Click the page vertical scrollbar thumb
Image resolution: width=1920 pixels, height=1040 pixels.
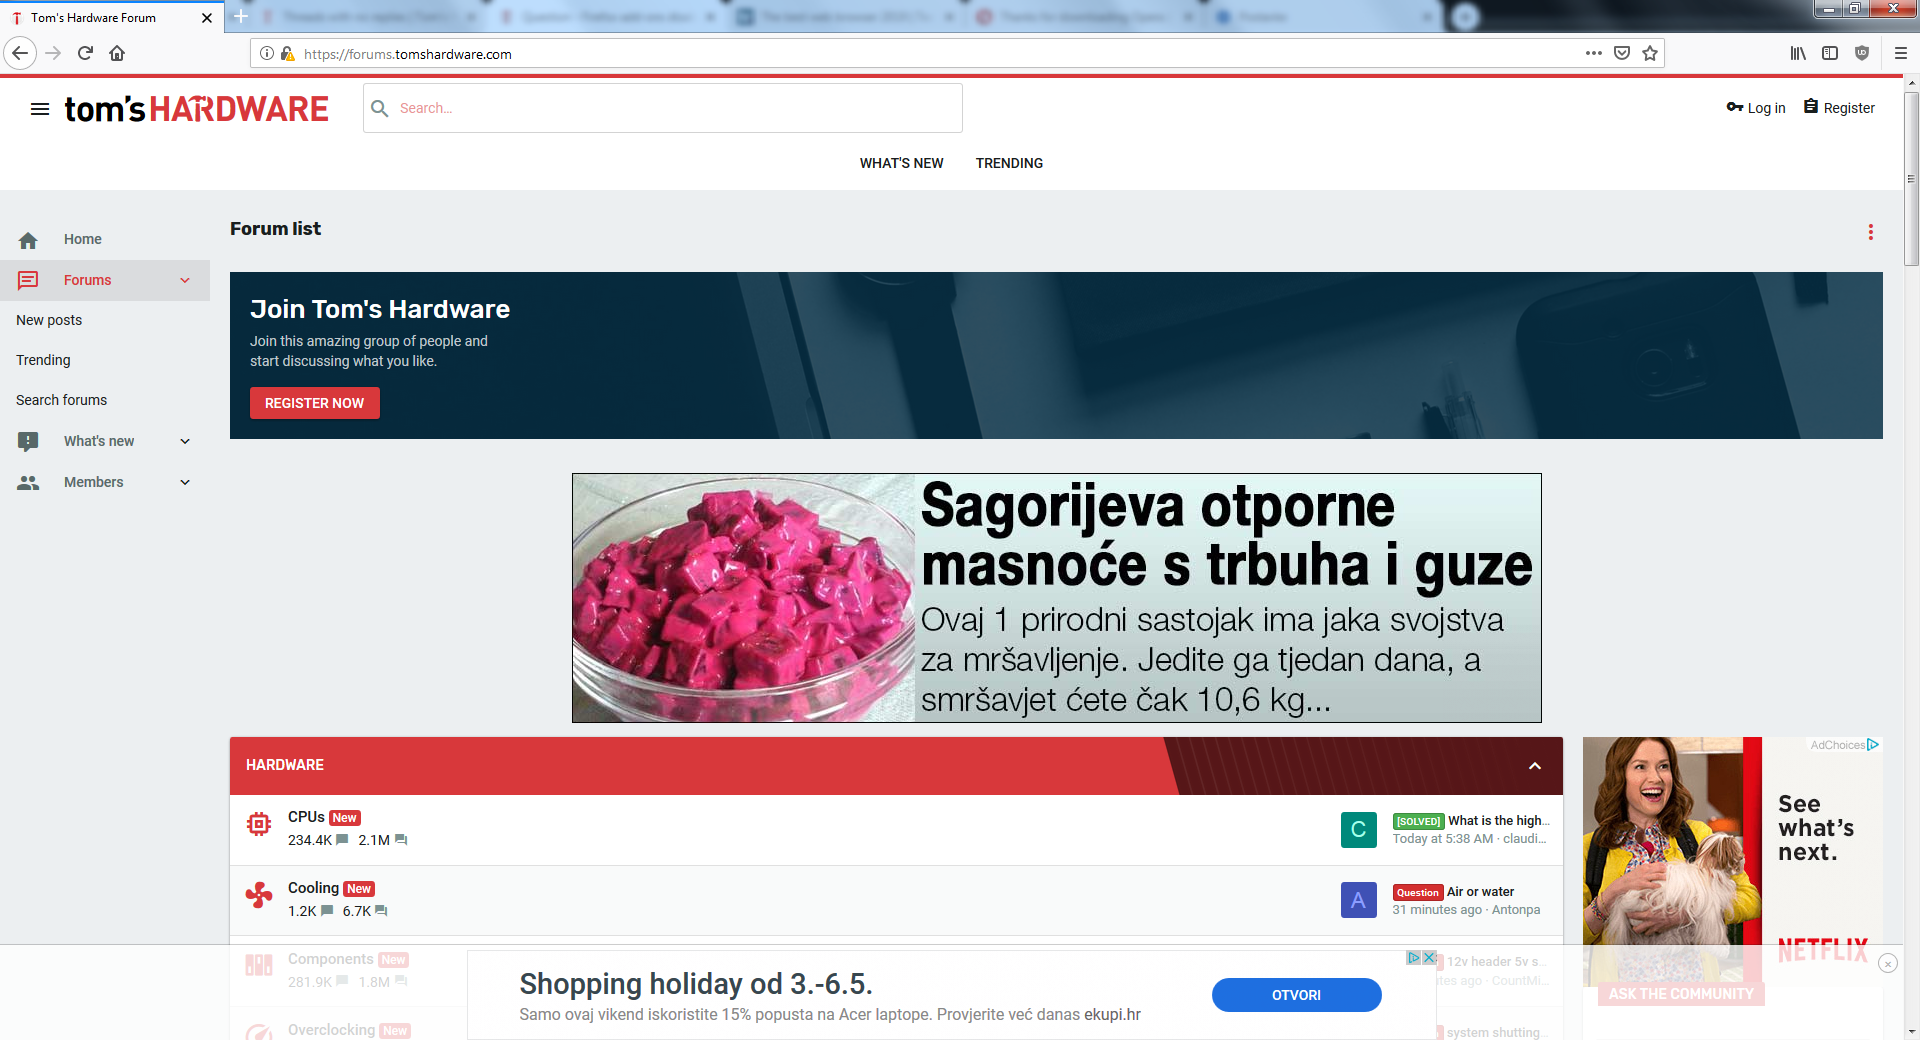(1911, 179)
